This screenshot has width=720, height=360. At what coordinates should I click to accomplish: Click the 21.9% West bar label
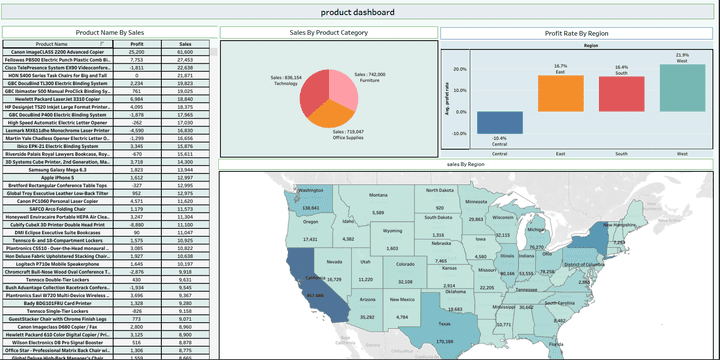click(682, 58)
